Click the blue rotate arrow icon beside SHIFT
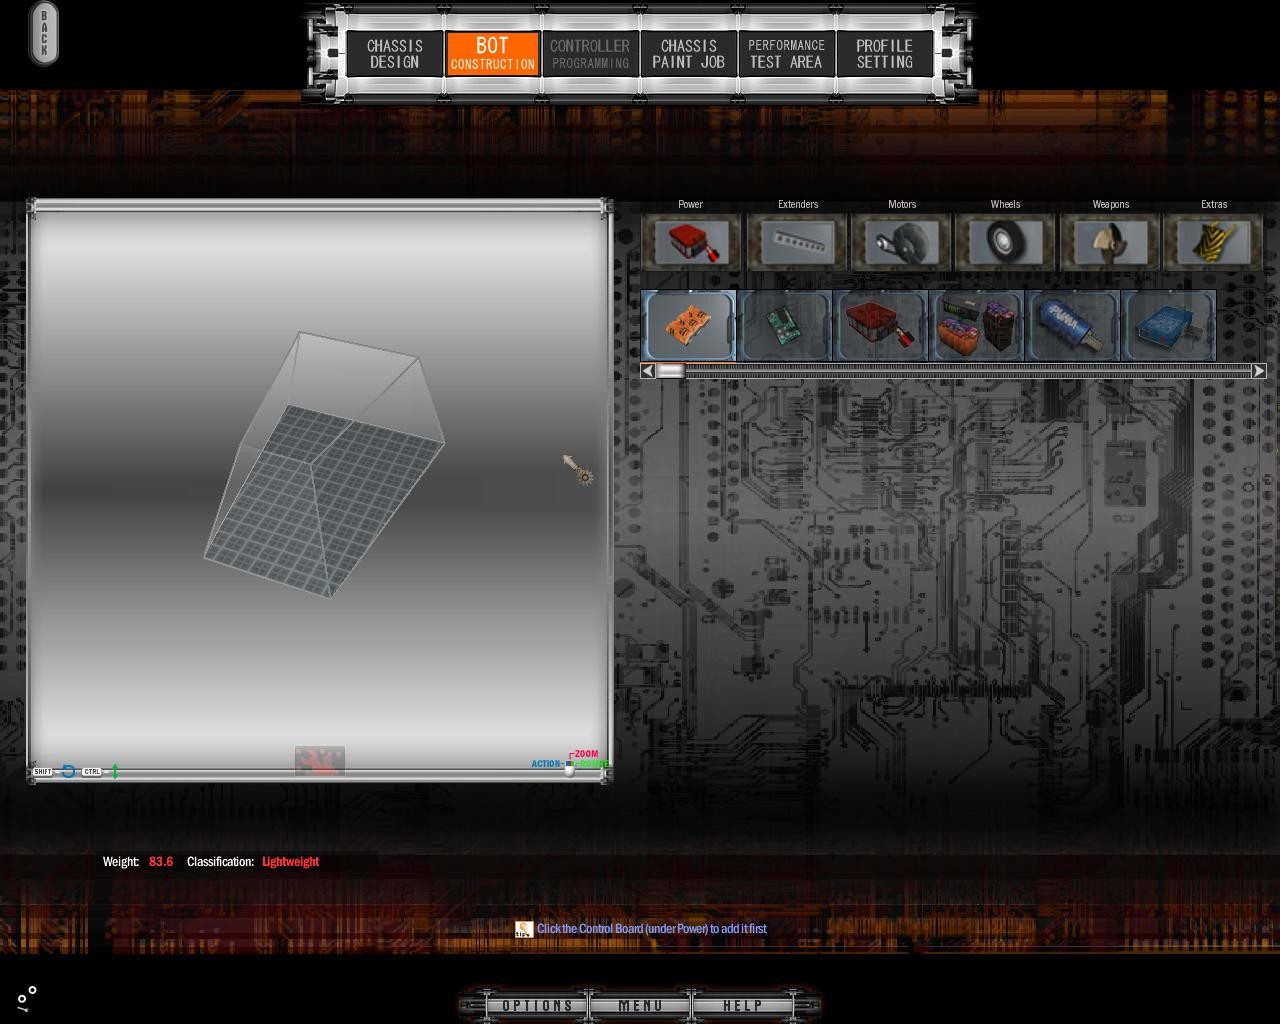The image size is (1280, 1024). 68,771
